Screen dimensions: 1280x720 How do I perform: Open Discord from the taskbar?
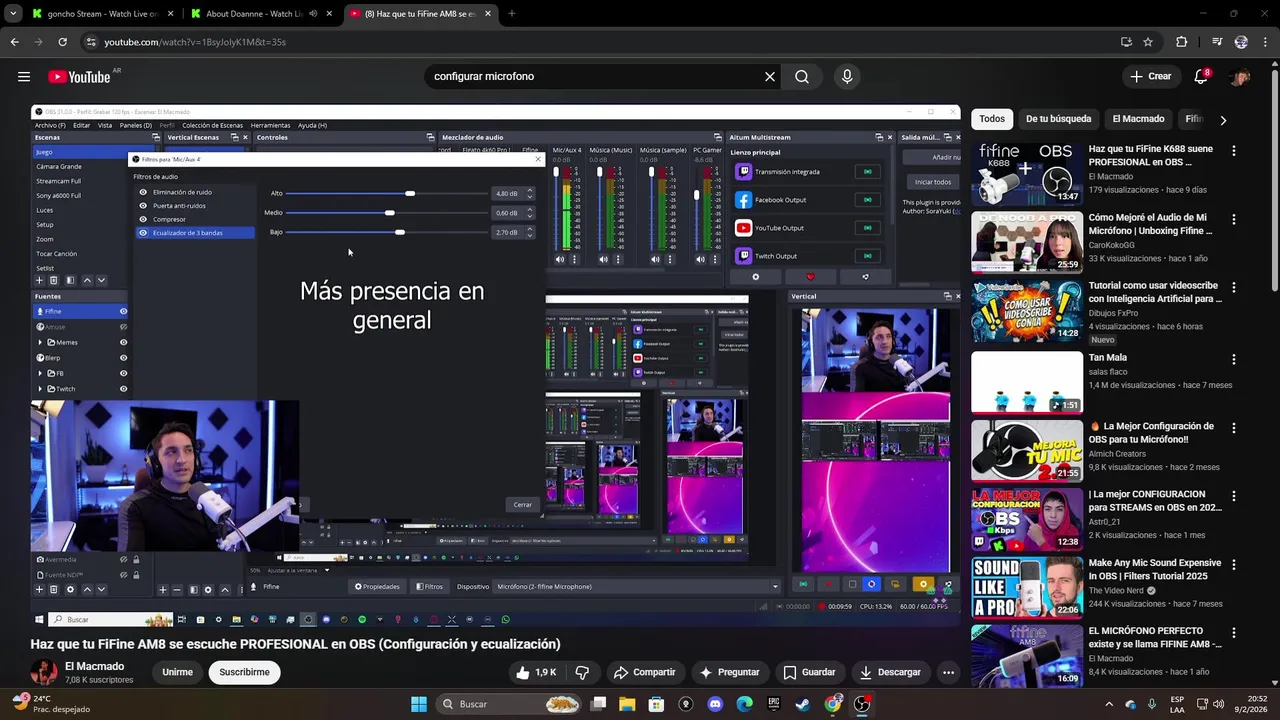715,704
